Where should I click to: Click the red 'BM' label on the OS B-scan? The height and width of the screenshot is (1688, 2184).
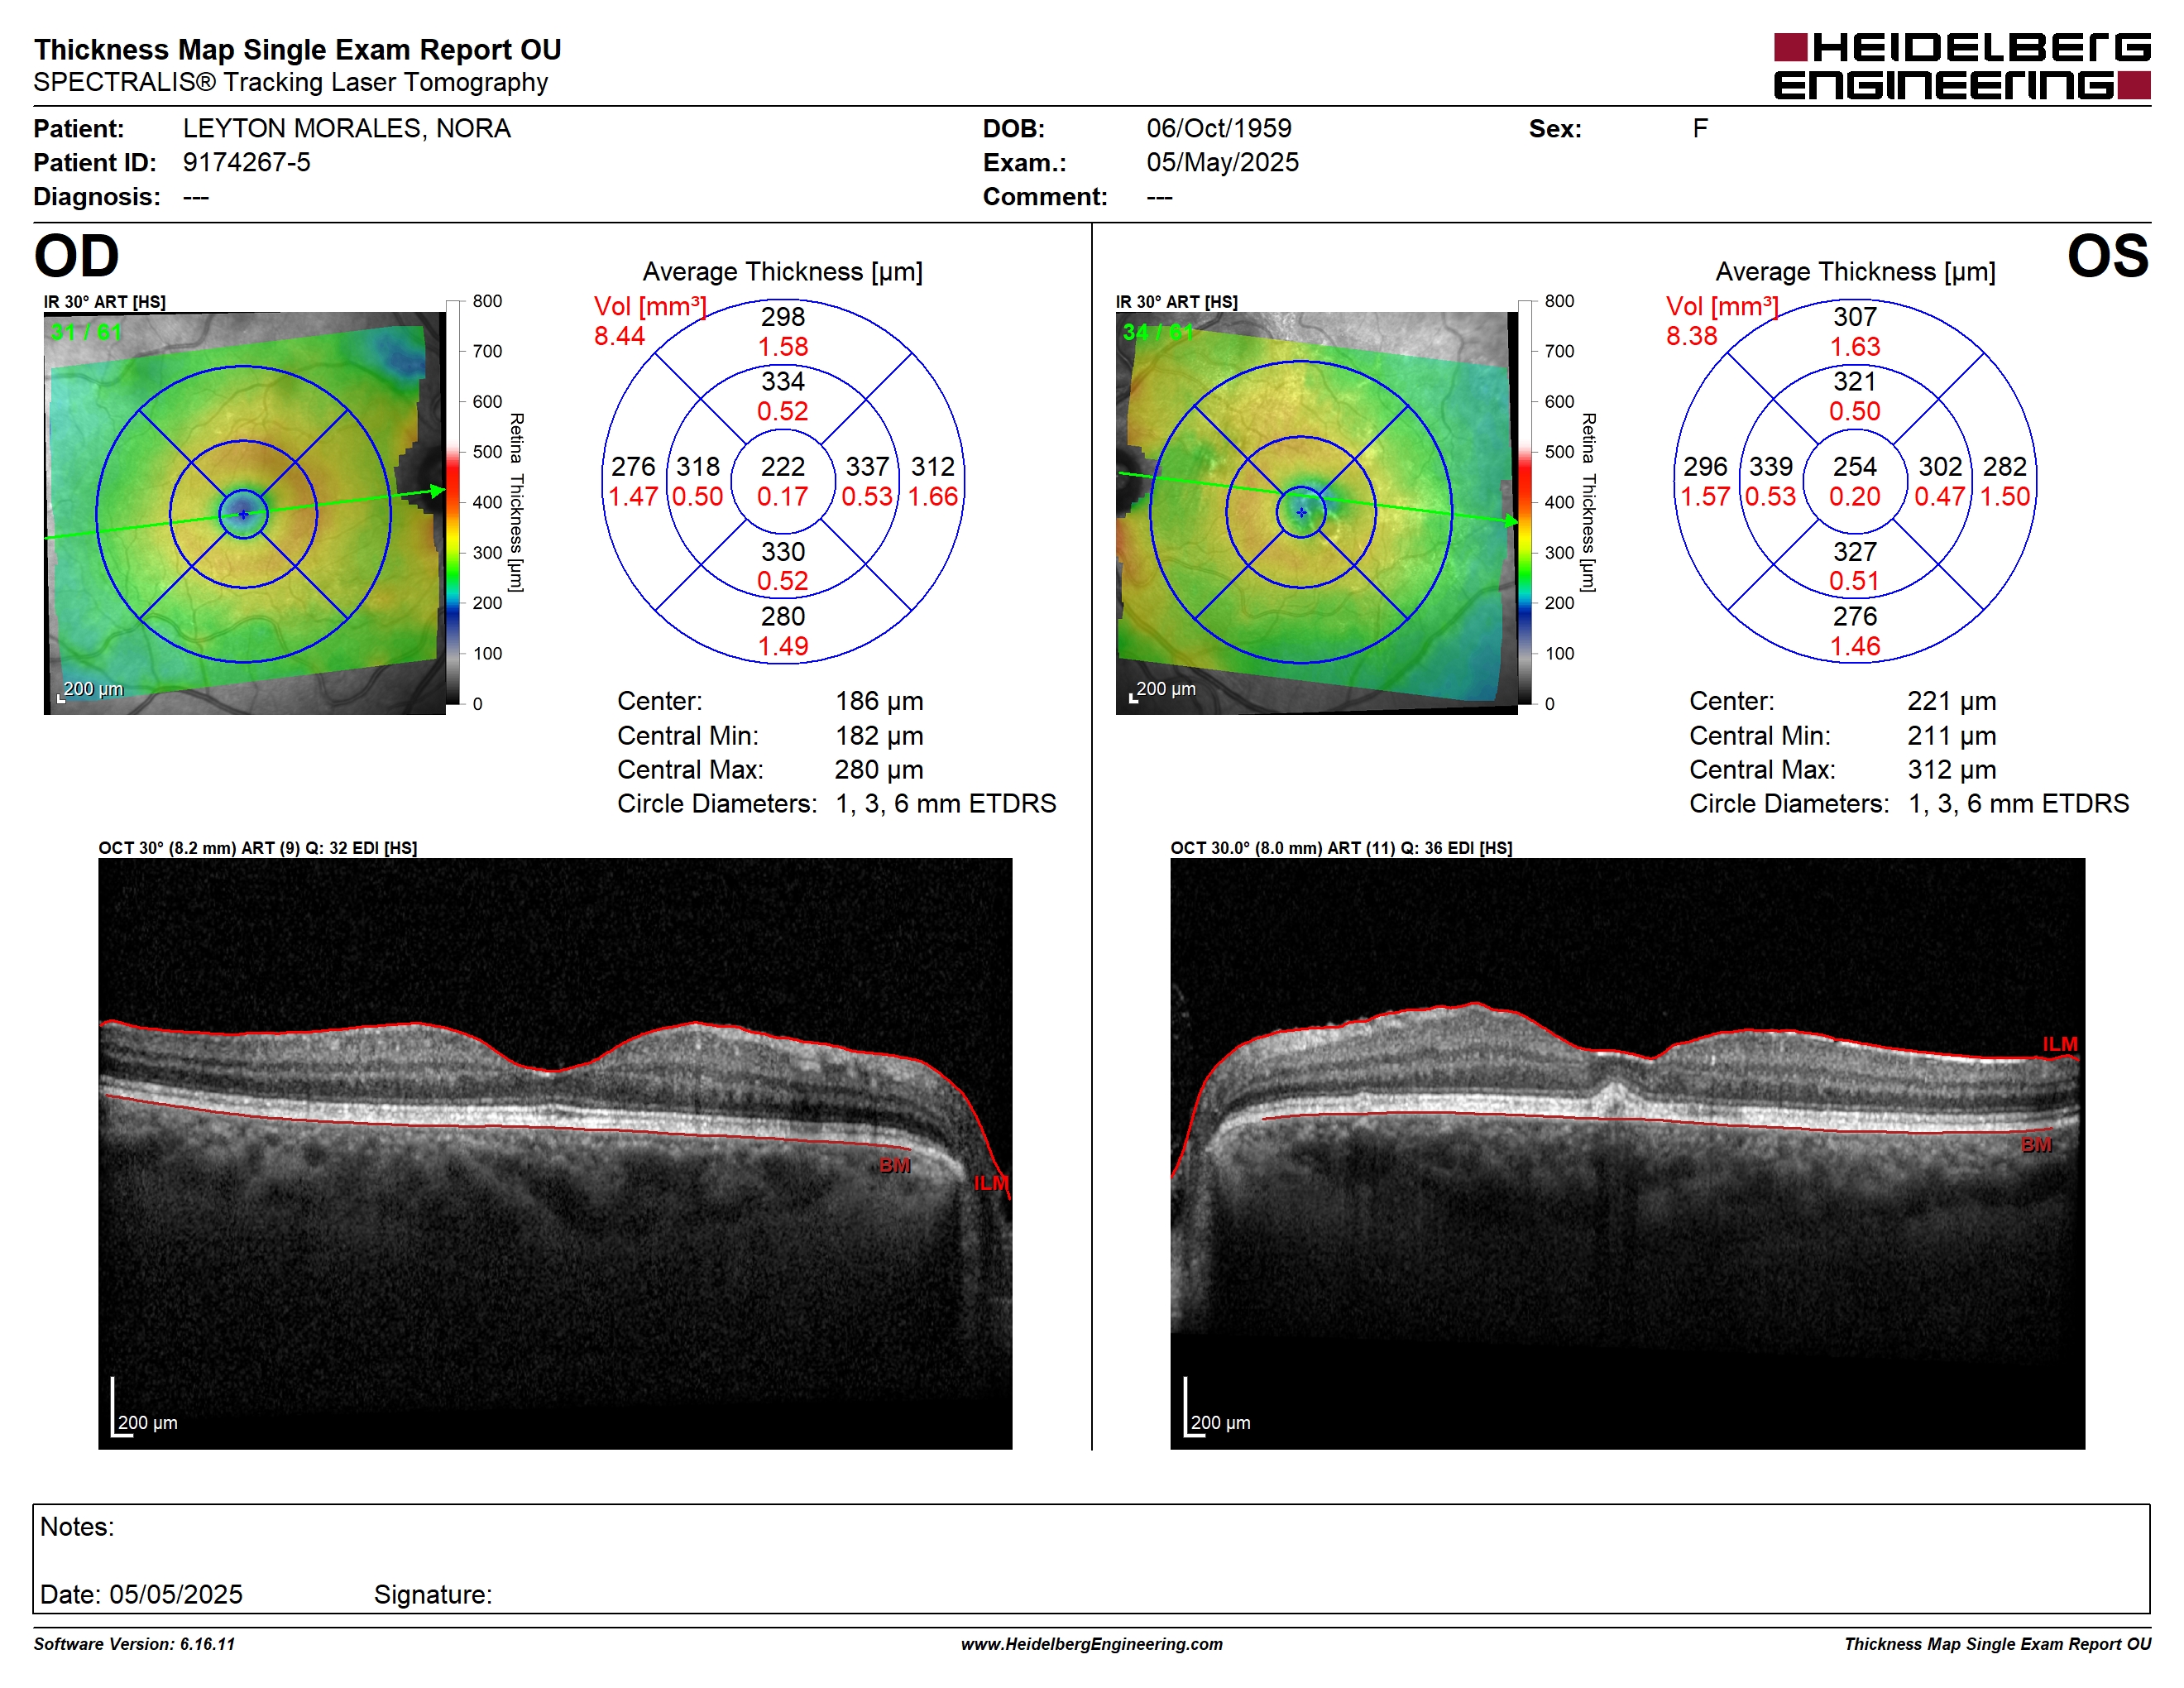click(2036, 1145)
